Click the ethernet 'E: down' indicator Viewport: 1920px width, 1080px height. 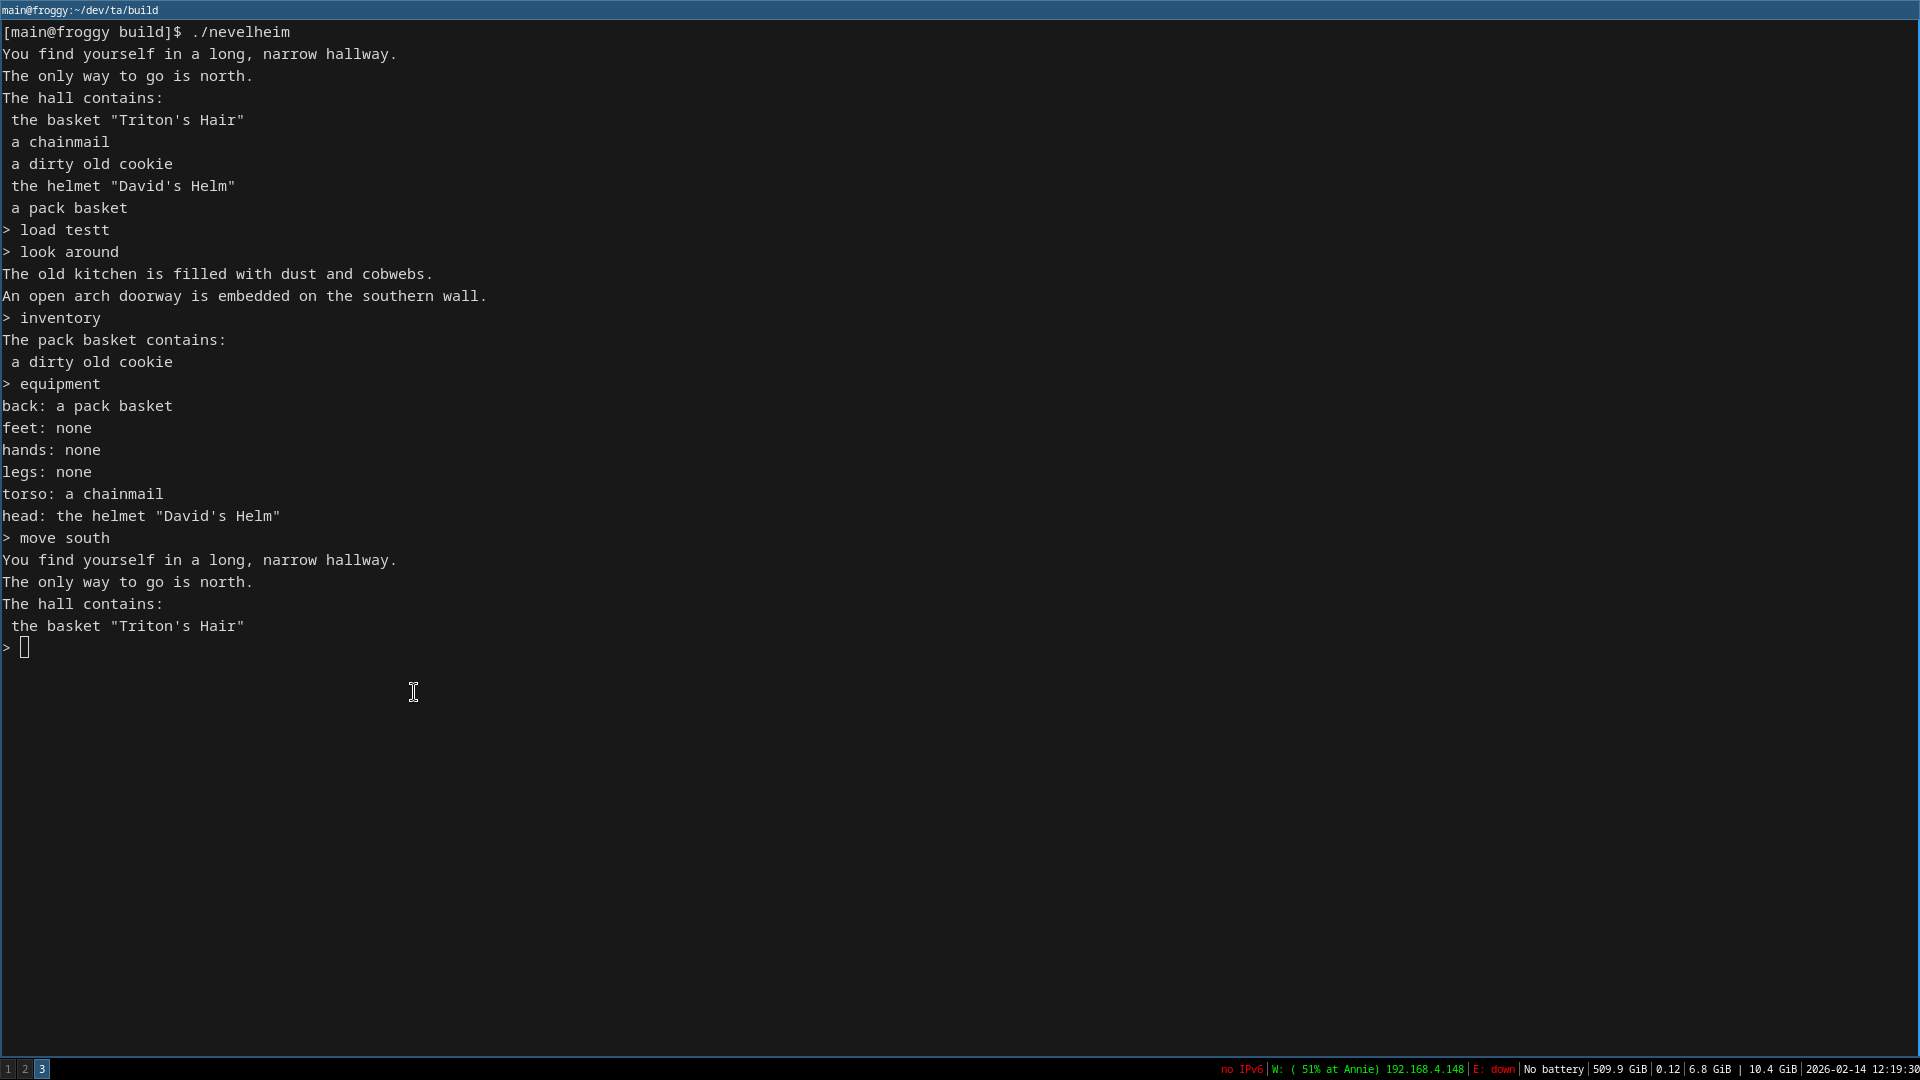pyautogui.click(x=1494, y=1070)
